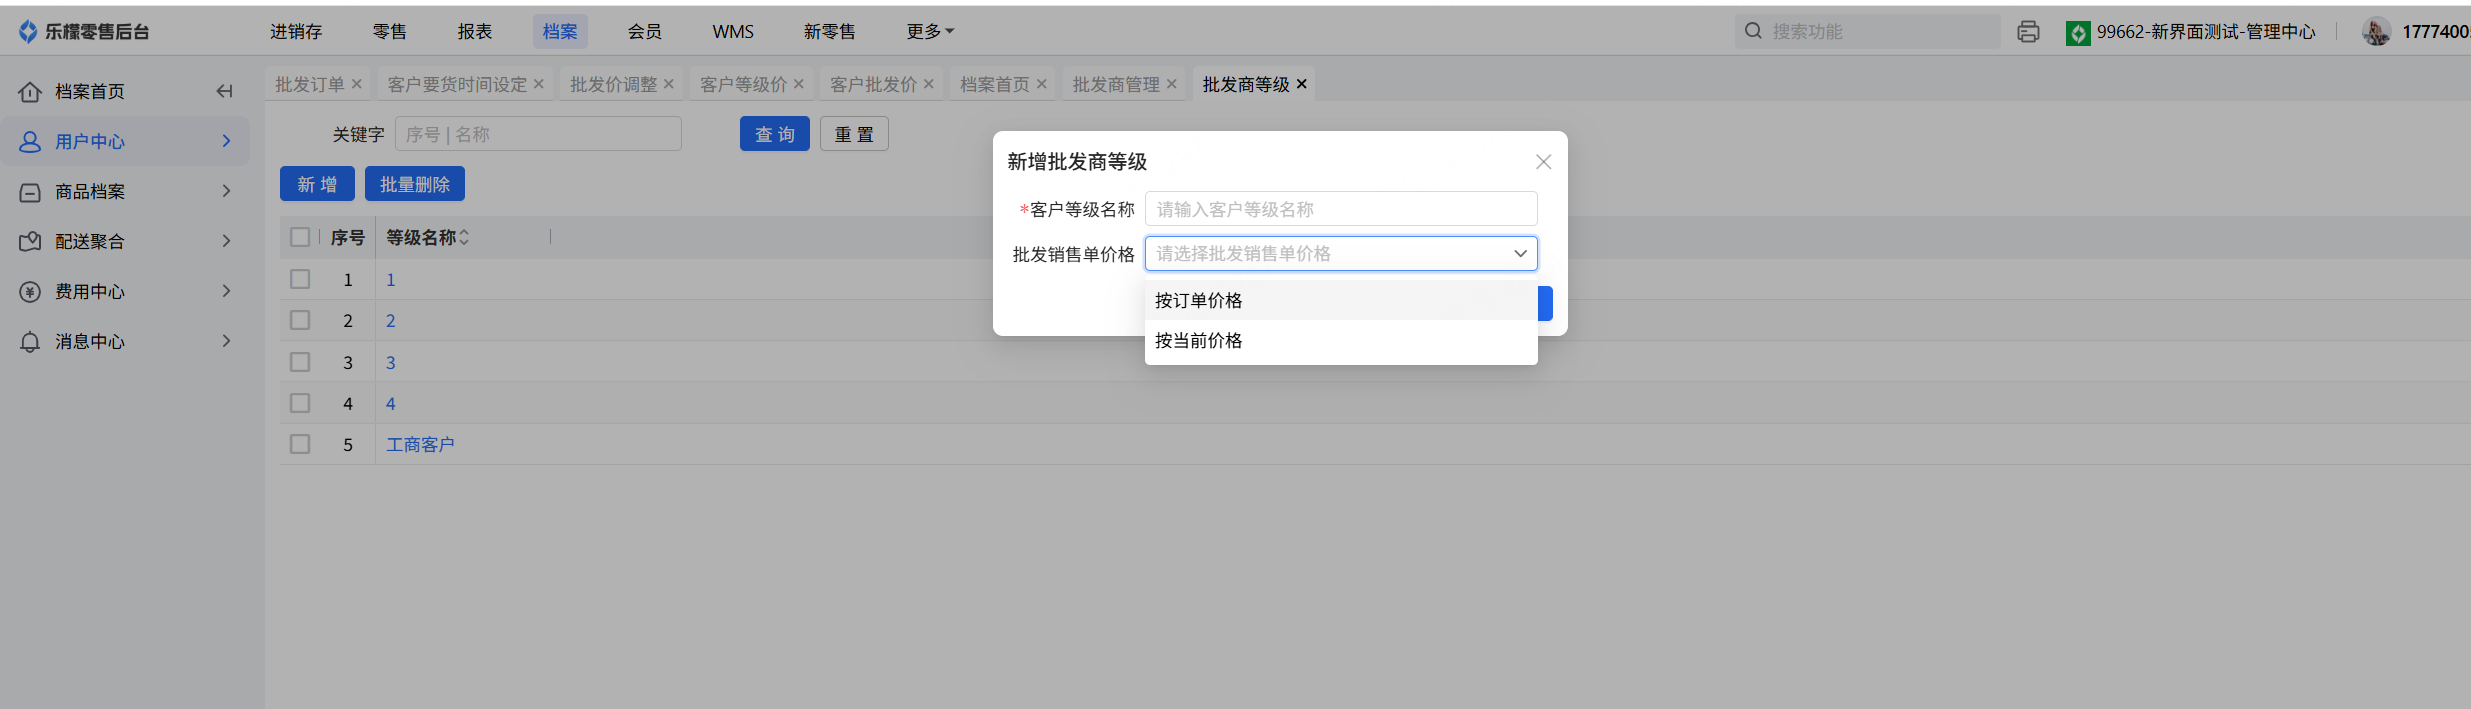
Task: Check the checkbox for 工商客户 row
Action: pos(300,444)
